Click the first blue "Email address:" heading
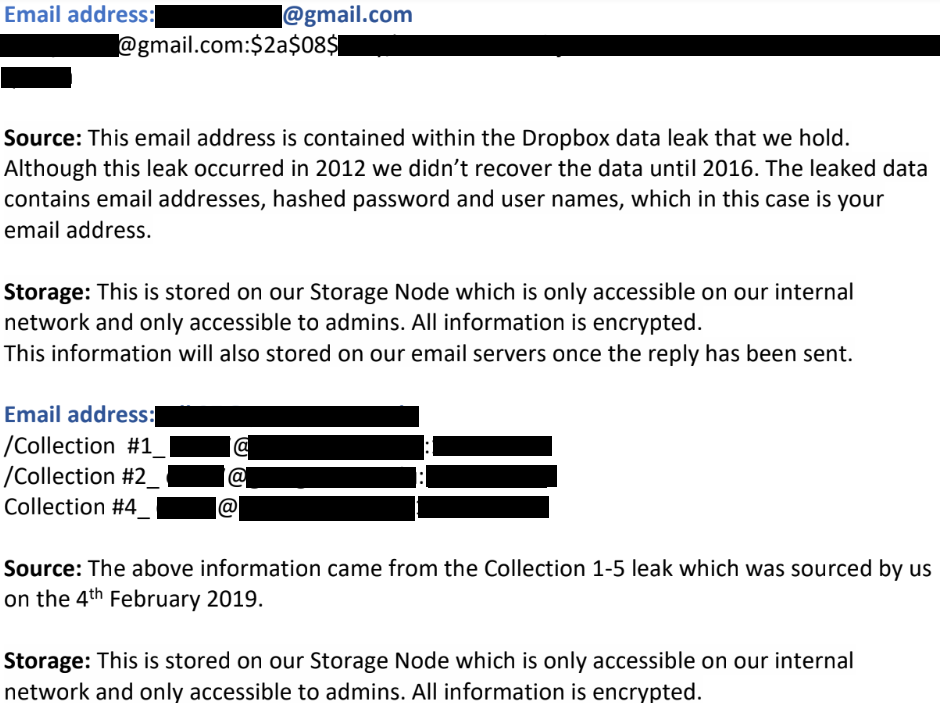940x703 pixels. 80,15
